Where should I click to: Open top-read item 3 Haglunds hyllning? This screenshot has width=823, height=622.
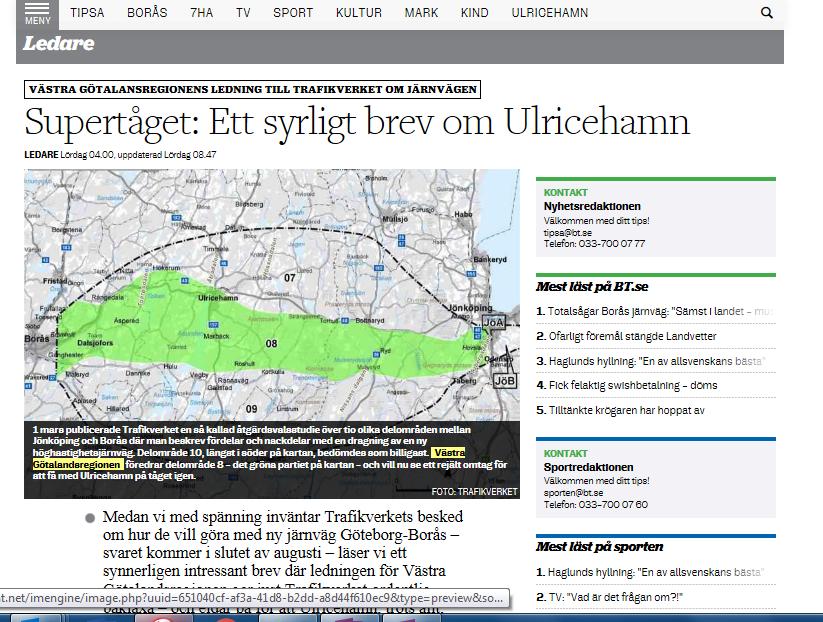click(651, 361)
